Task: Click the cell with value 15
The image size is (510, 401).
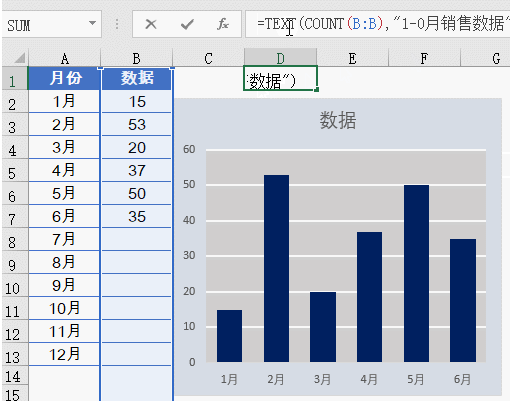Action: tap(137, 101)
